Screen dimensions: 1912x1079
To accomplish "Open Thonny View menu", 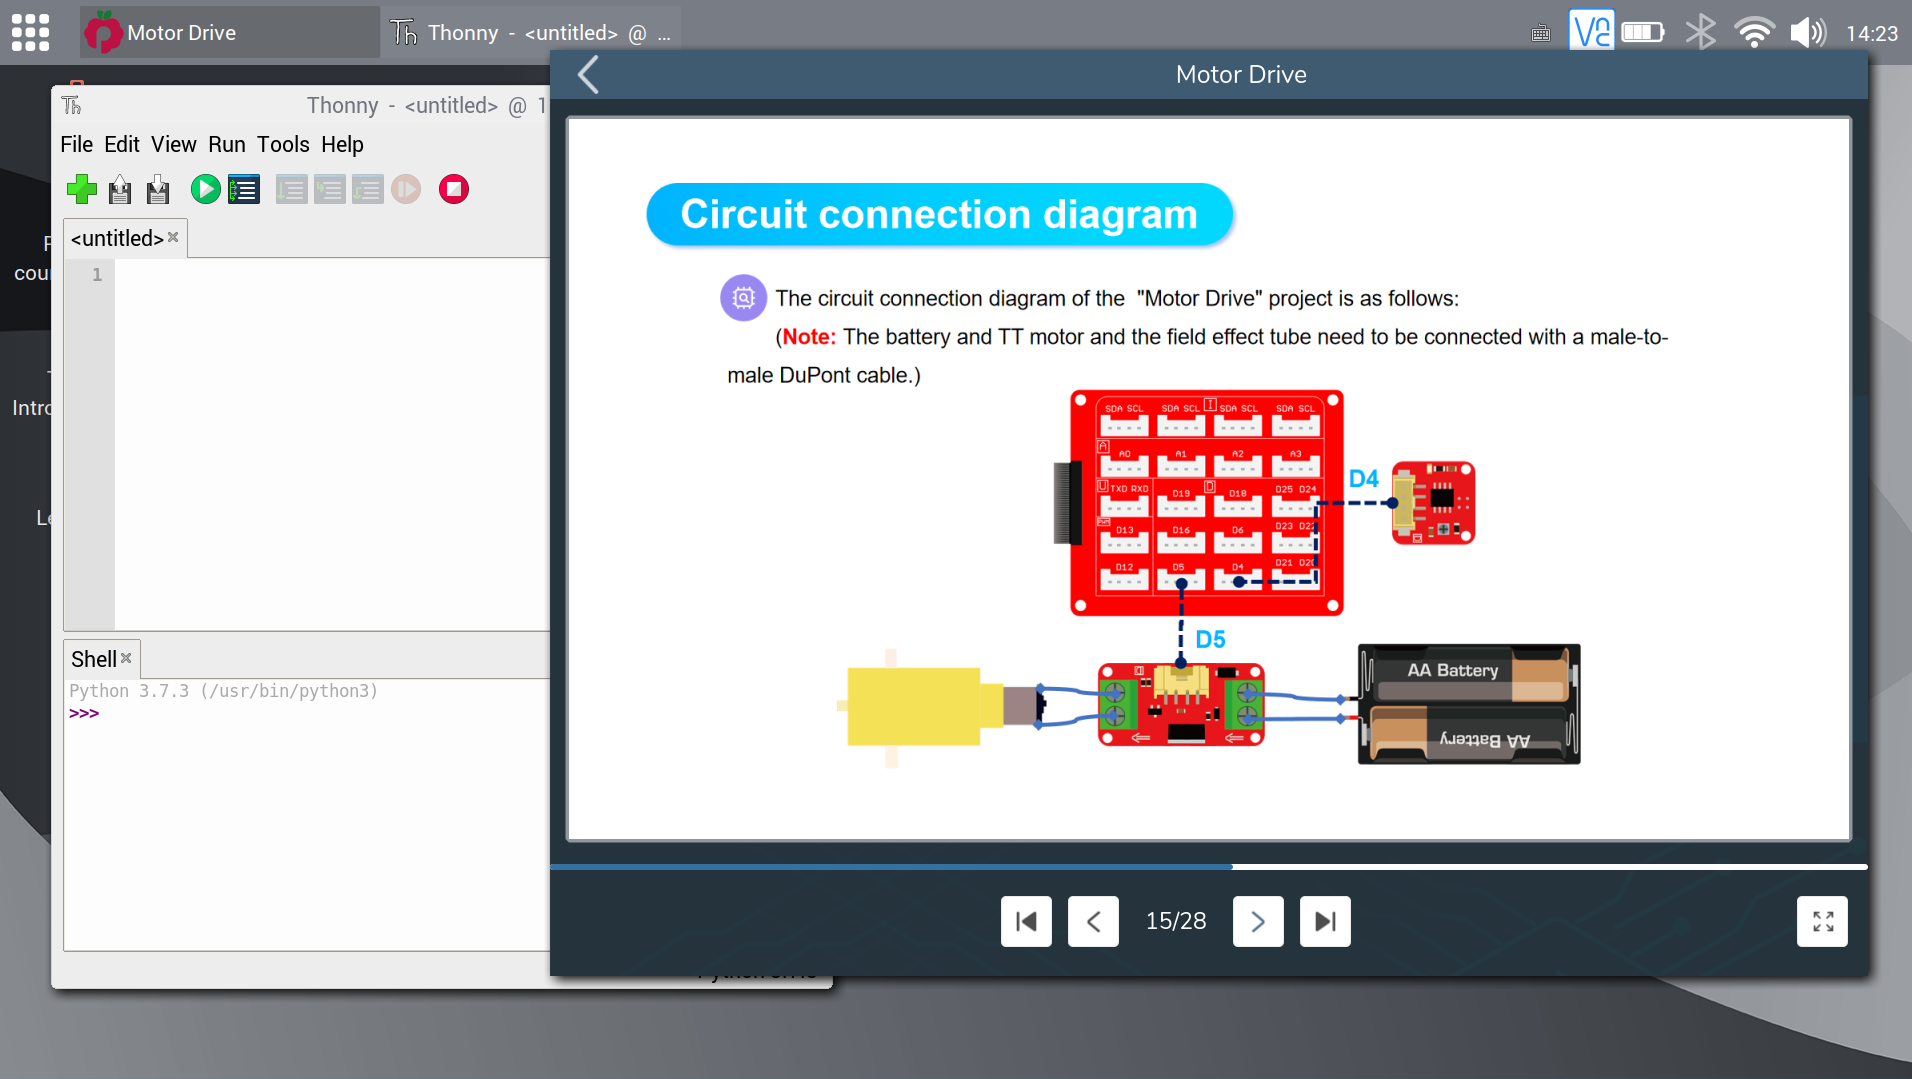I will 173,144.
